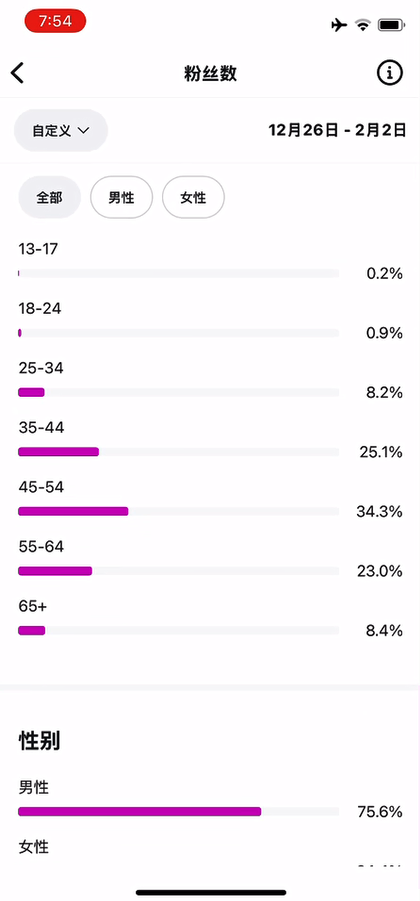
Task: Tap the 13-17 age group row
Action: 210,261
